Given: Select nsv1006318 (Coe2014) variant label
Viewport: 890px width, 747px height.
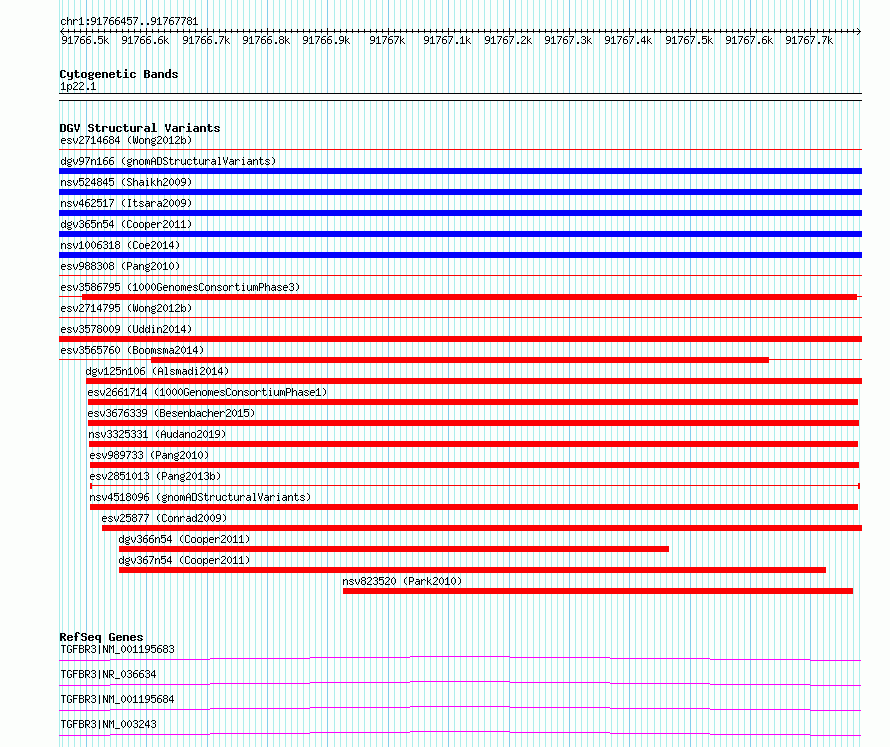Looking at the screenshot, I should pos(120,245).
